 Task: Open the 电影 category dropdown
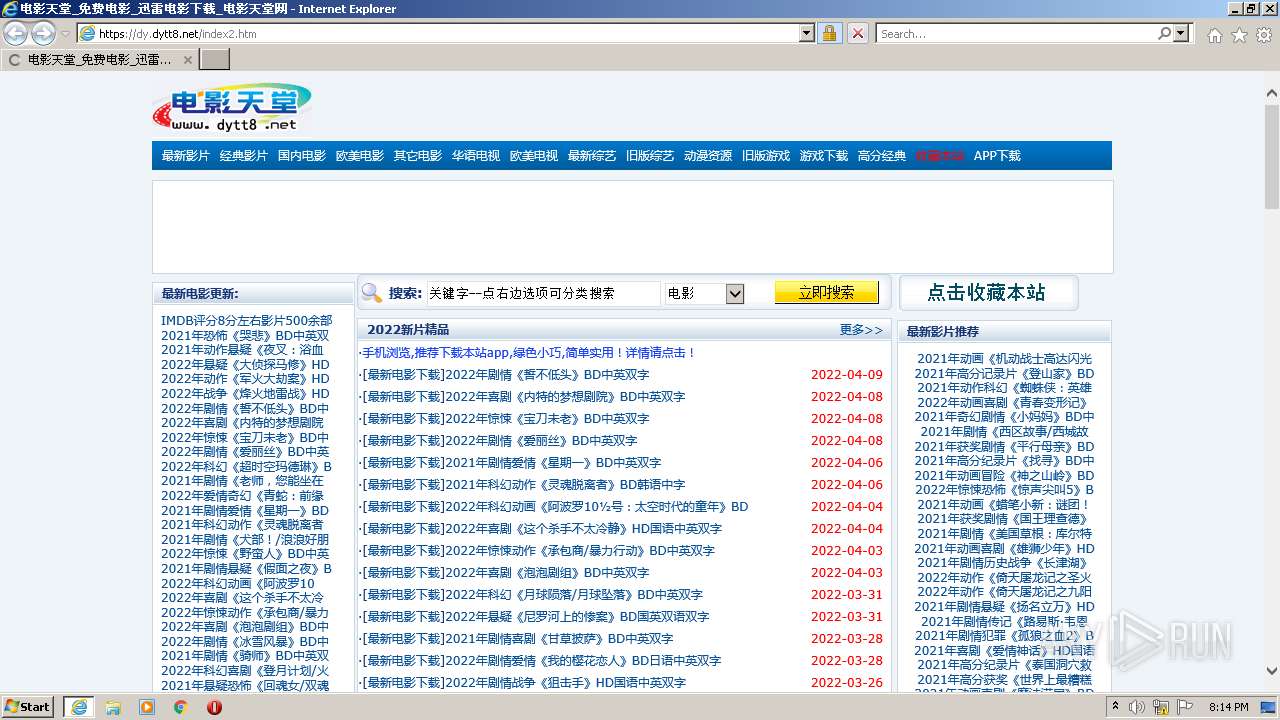click(705, 293)
